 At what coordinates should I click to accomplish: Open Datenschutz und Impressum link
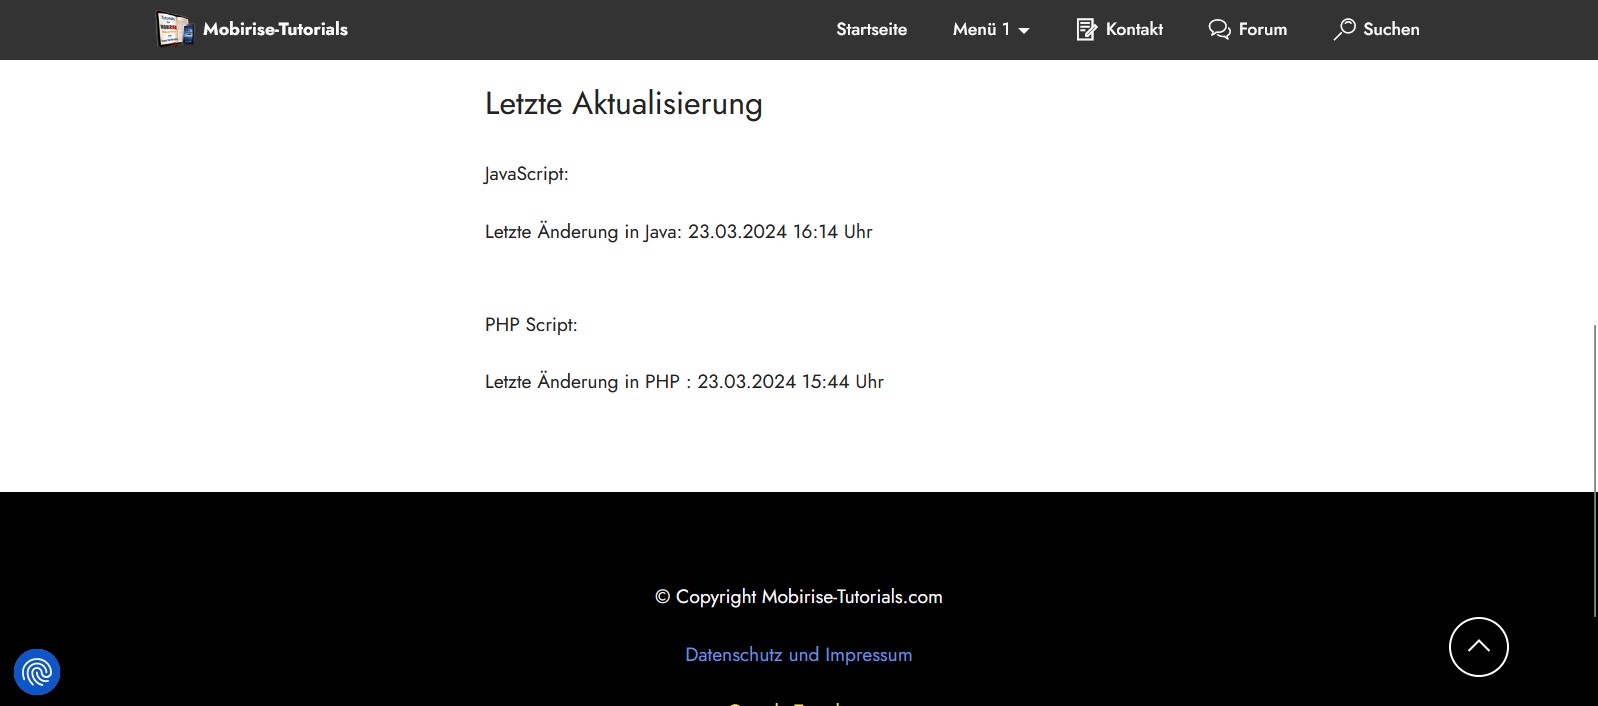(798, 655)
